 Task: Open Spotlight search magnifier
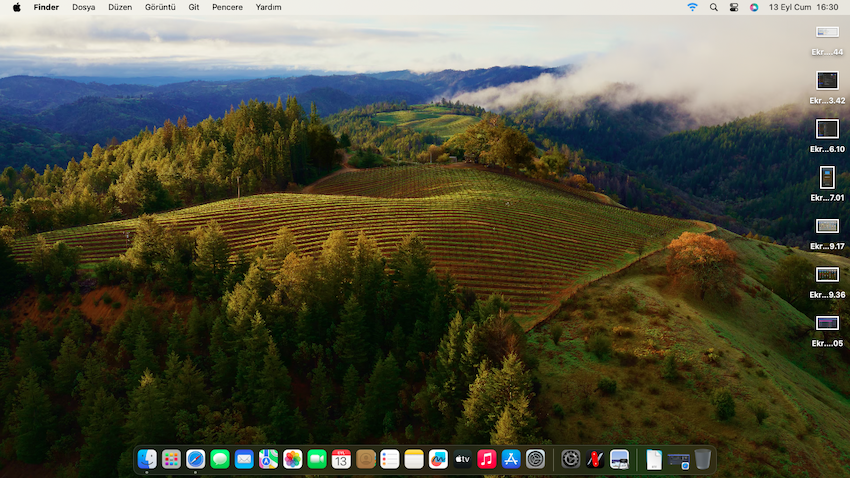pos(714,7)
